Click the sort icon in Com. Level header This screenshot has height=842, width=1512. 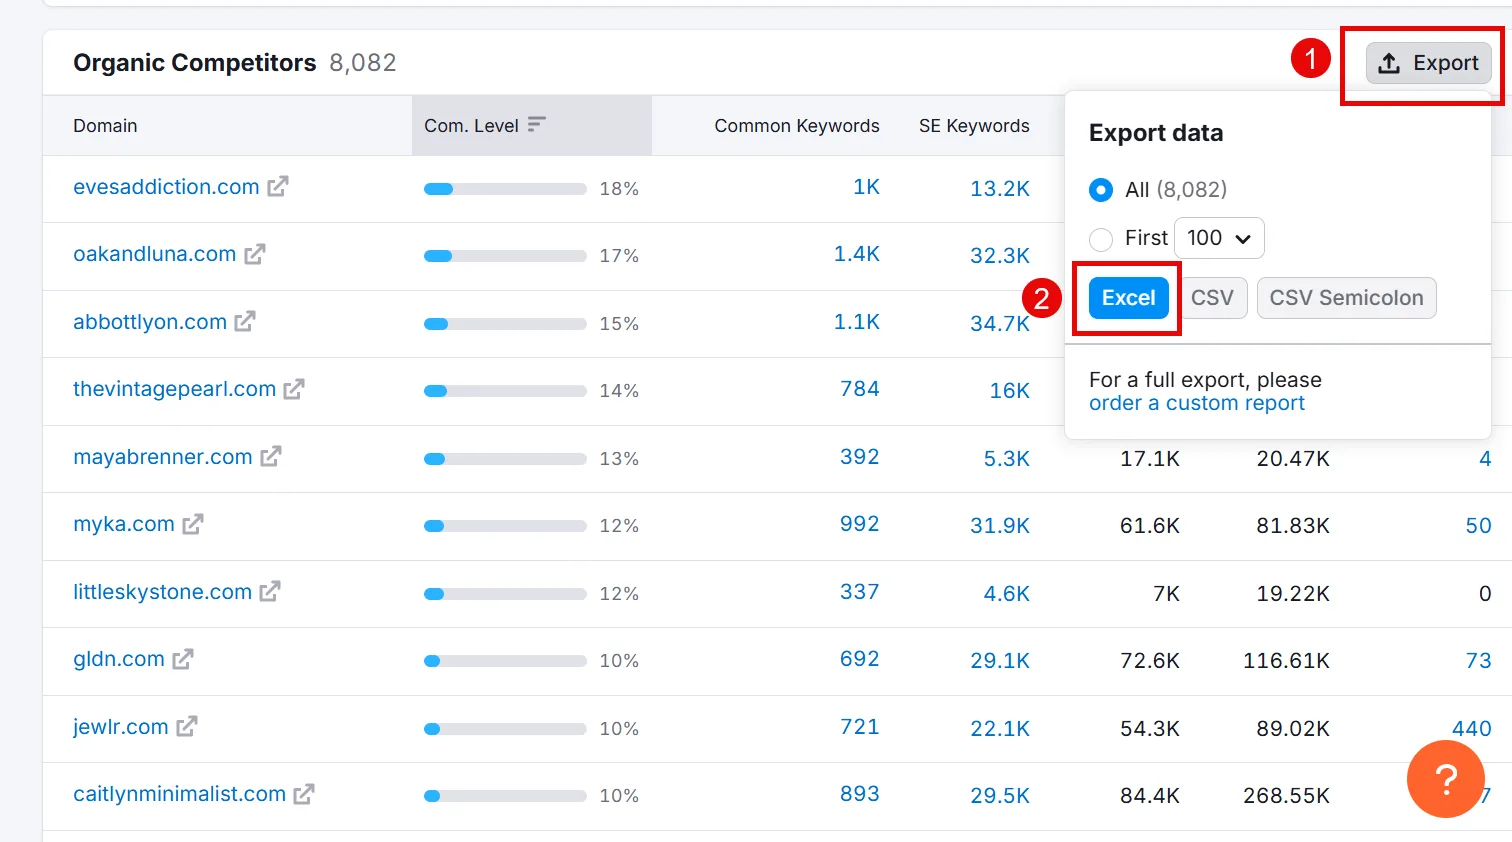point(537,124)
